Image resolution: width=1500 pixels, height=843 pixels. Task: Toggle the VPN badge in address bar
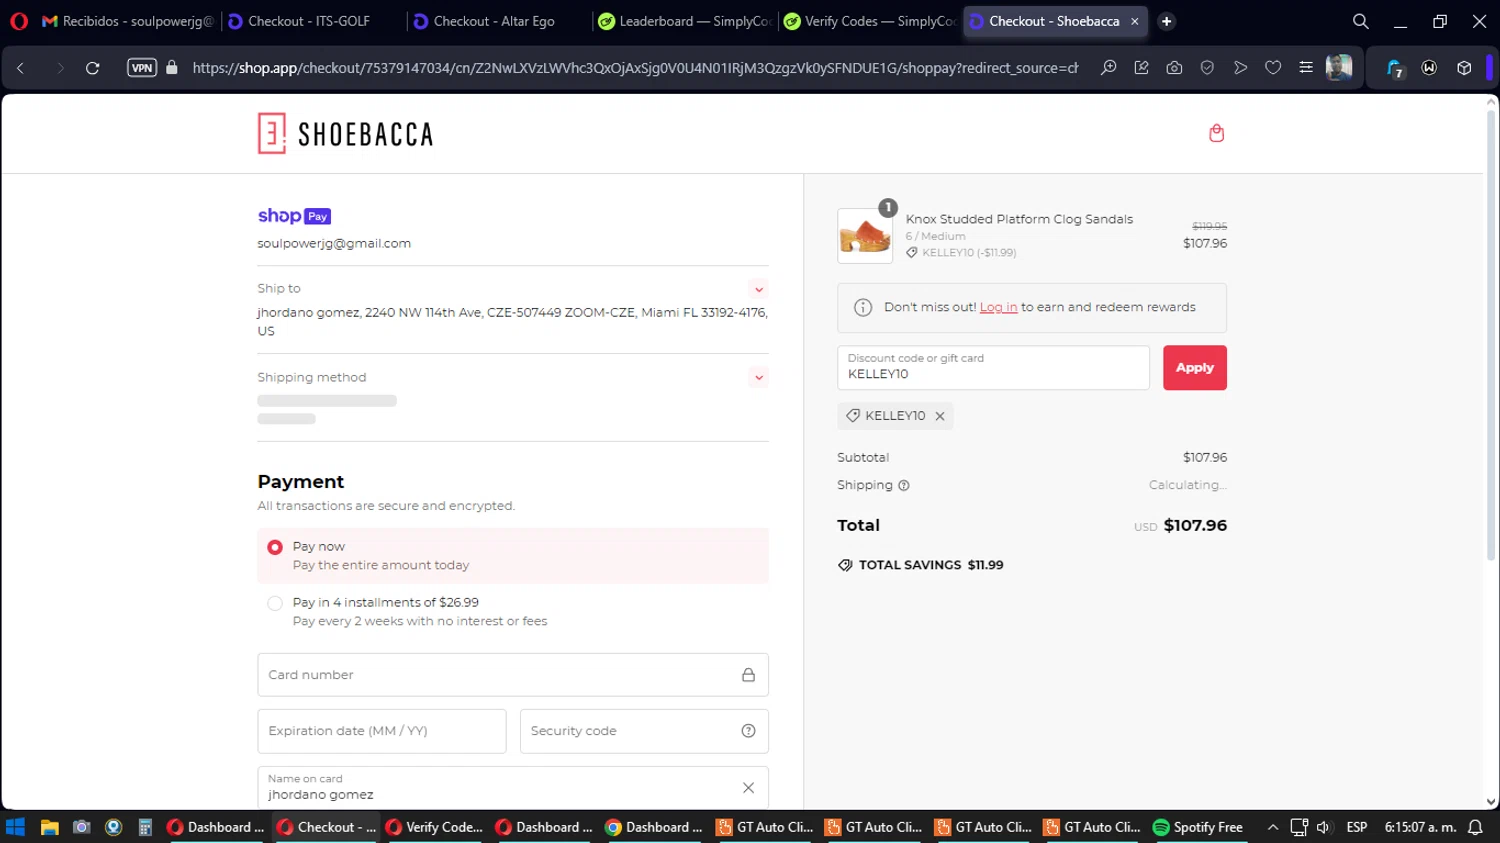[x=142, y=68]
